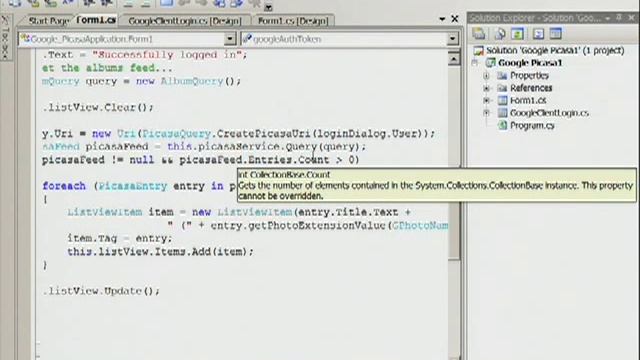
Task: Refresh the Solution Explorer tree
Action: pos(518,33)
